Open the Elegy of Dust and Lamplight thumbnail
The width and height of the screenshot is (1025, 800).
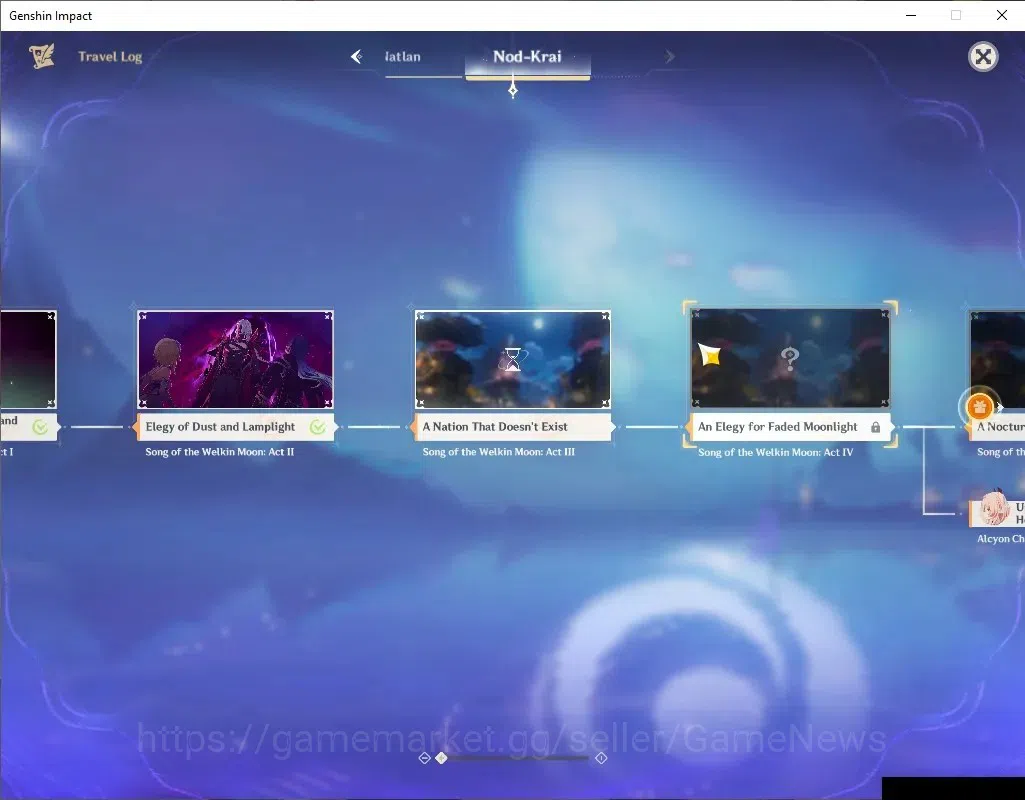tap(235, 359)
